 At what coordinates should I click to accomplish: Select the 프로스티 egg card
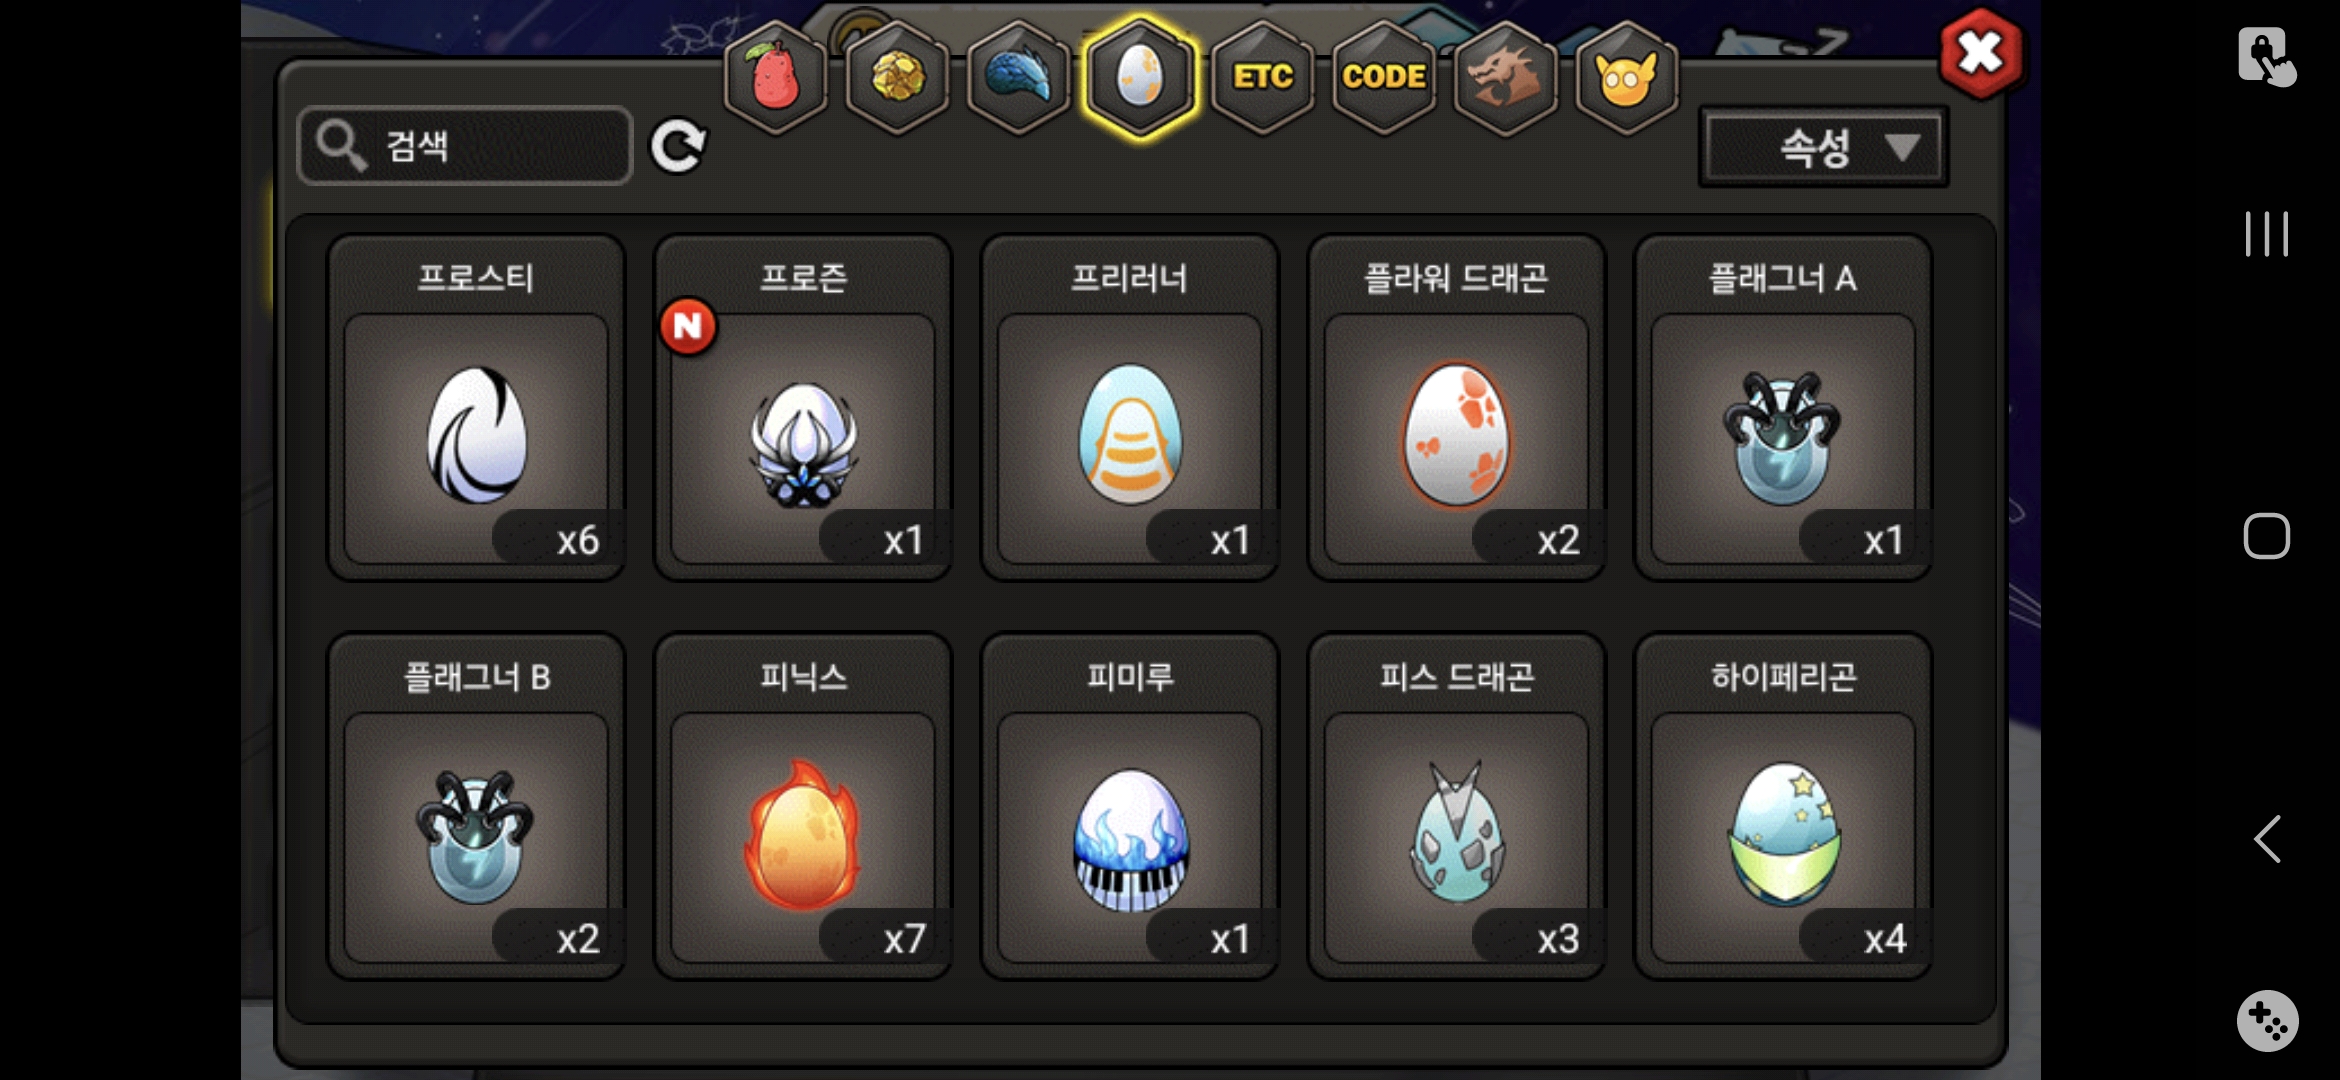476,408
